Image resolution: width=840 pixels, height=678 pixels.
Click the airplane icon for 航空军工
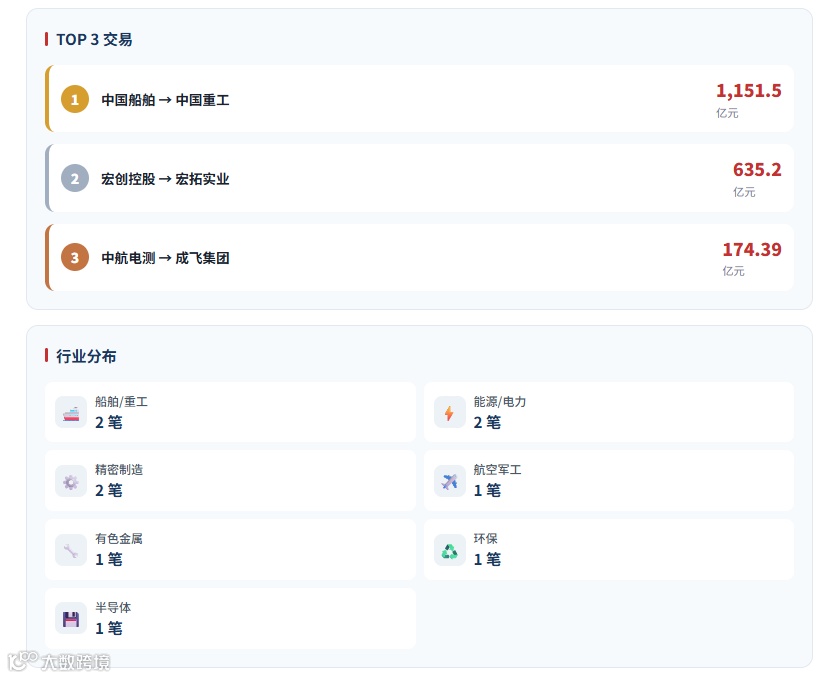[x=449, y=481]
